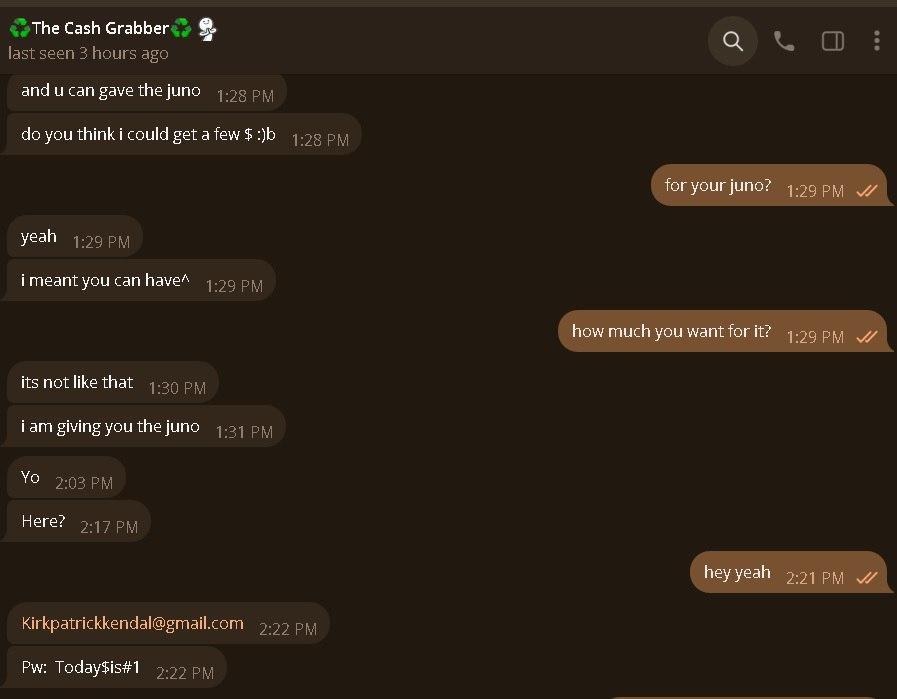Click the emoji figure after the chat name
897x699 pixels.
click(x=207, y=28)
